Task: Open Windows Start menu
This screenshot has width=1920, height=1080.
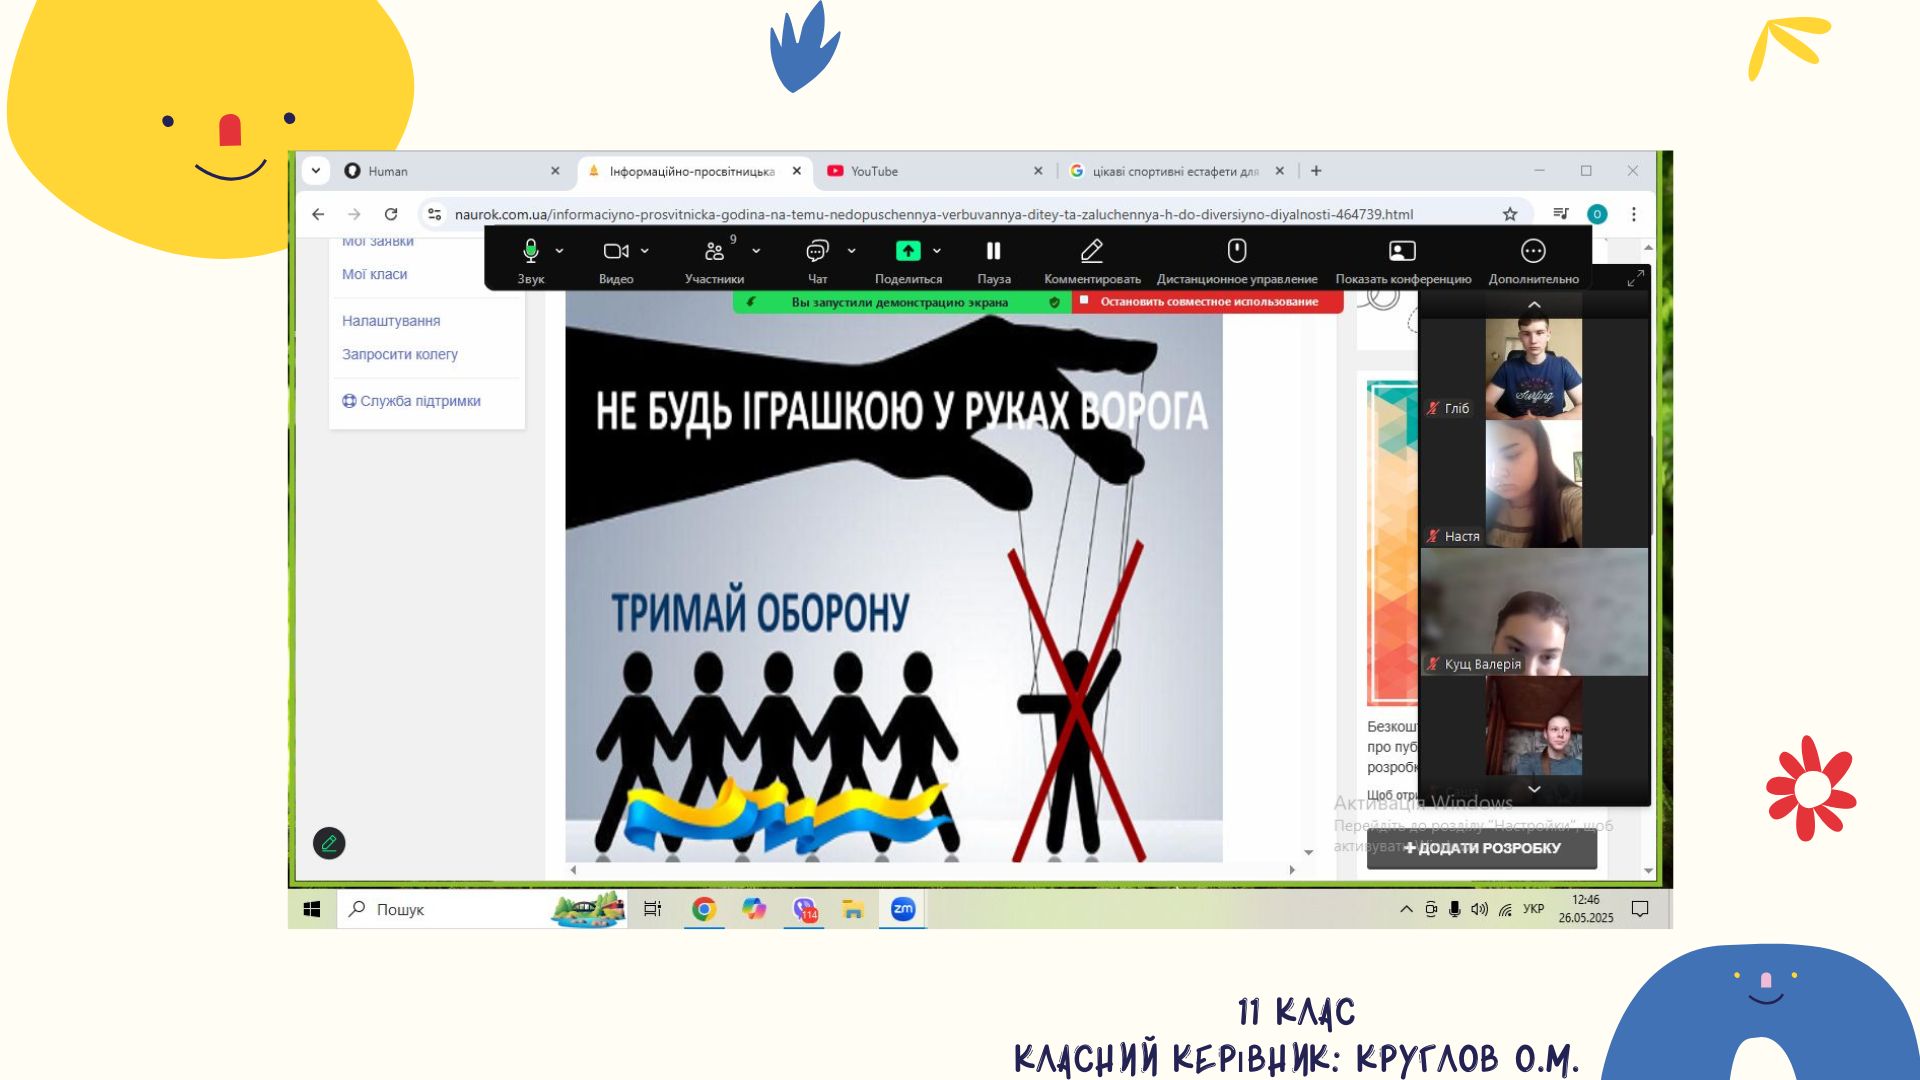Action: [312, 909]
